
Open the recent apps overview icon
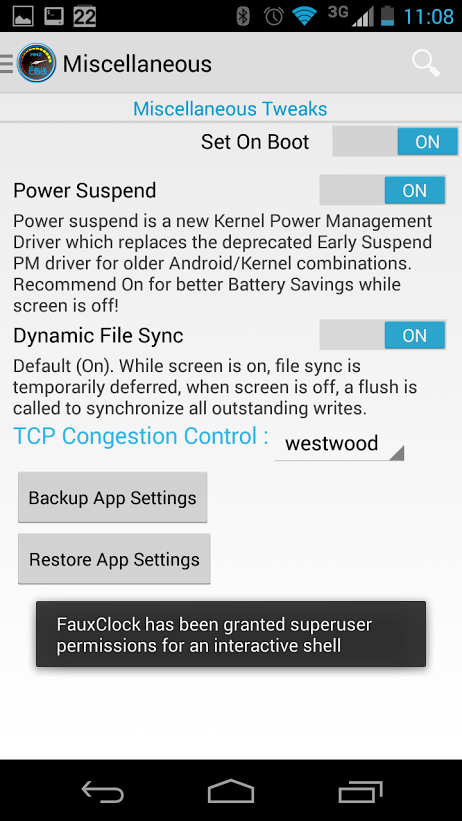click(x=360, y=791)
